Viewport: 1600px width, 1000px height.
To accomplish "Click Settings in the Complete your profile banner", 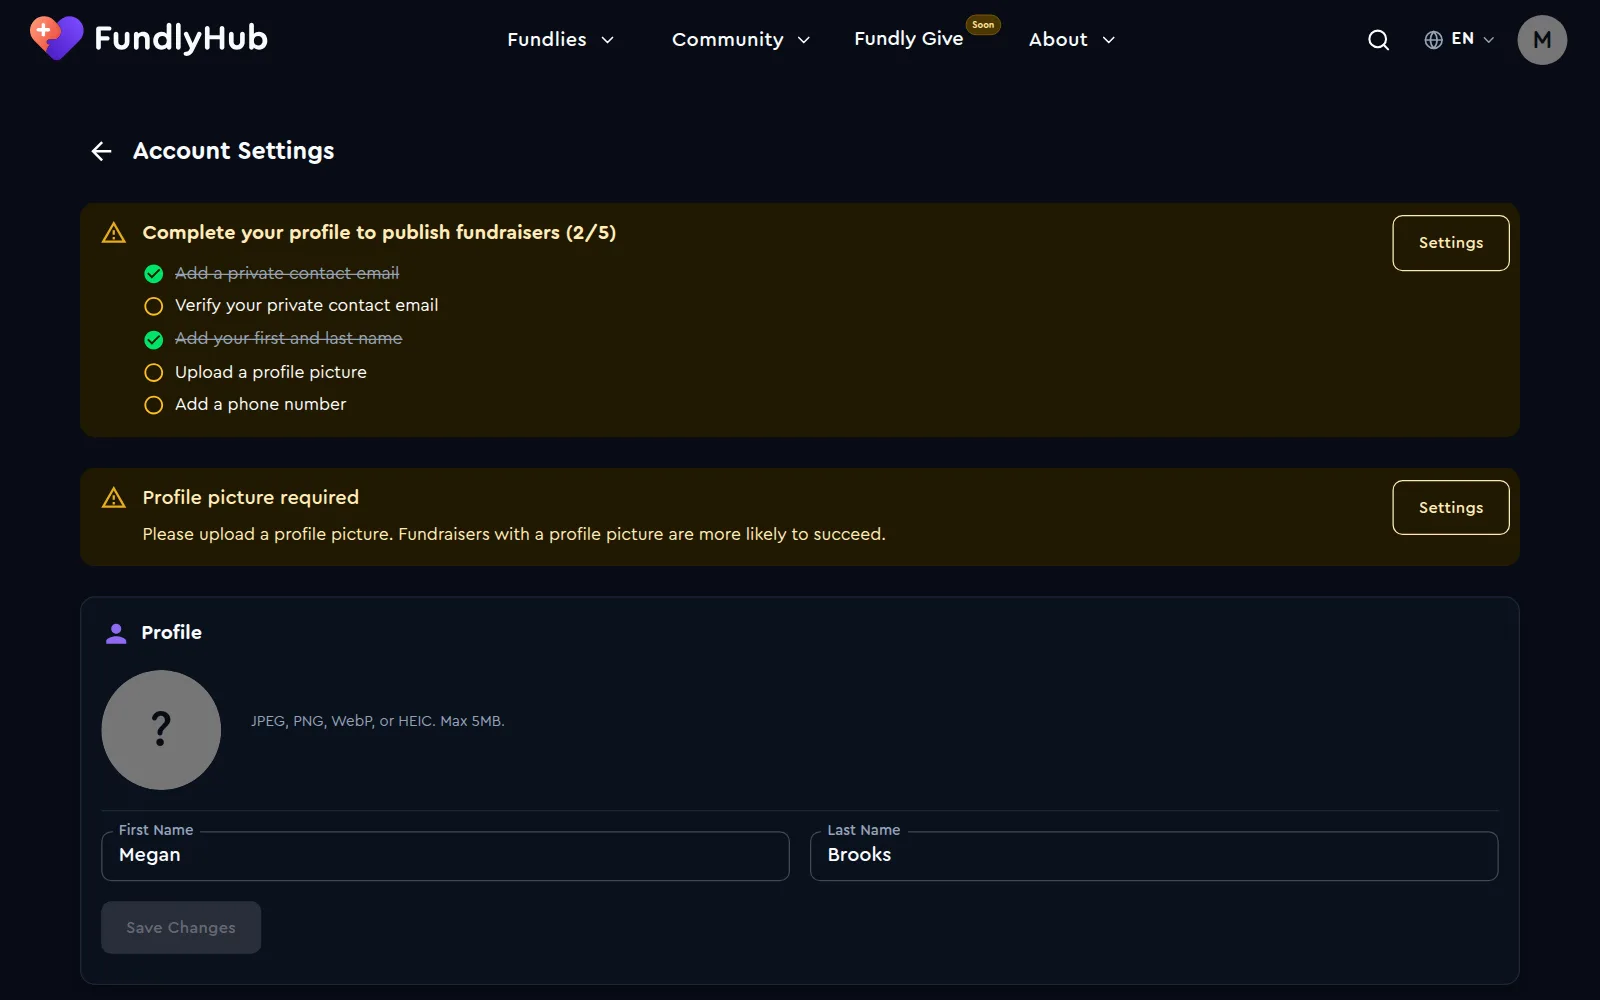I will [x=1450, y=243].
